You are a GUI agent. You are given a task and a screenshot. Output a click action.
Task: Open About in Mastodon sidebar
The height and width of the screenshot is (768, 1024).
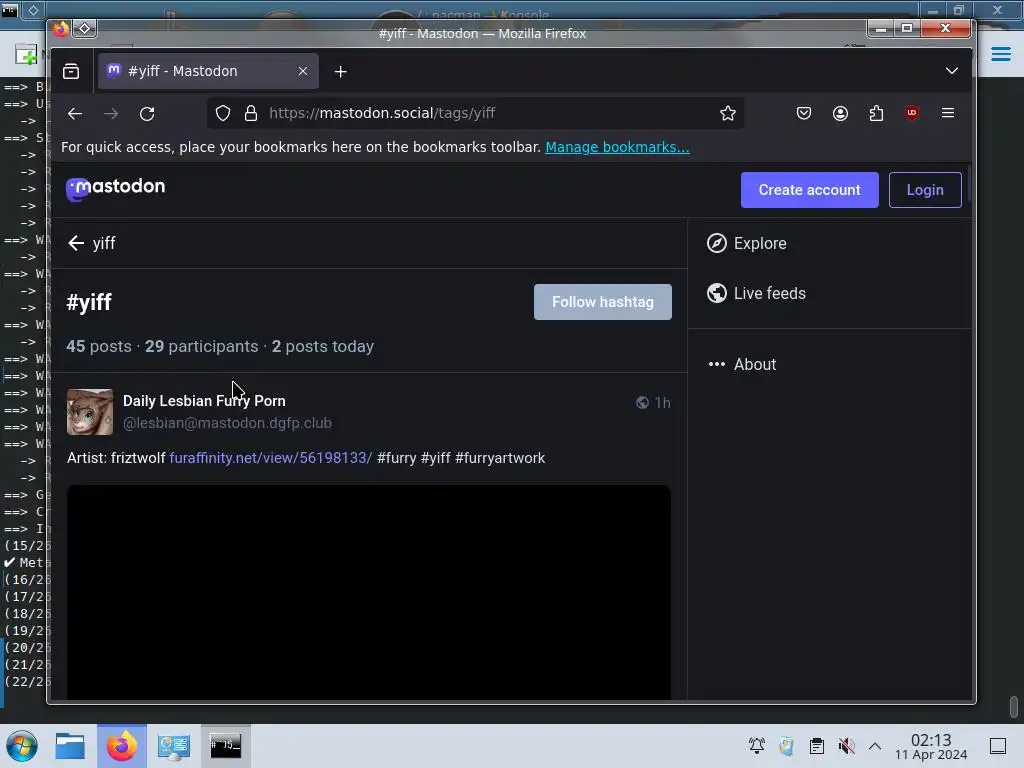742,364
